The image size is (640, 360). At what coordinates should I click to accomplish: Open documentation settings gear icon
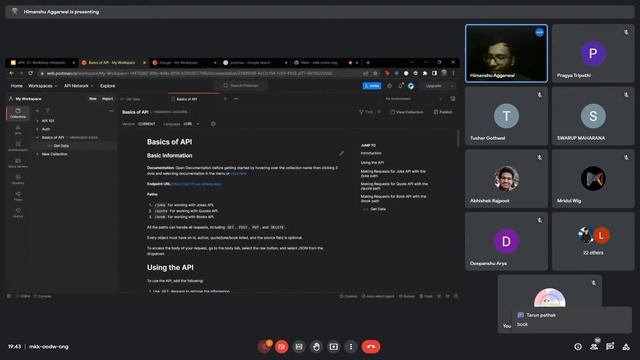[213, 124]
